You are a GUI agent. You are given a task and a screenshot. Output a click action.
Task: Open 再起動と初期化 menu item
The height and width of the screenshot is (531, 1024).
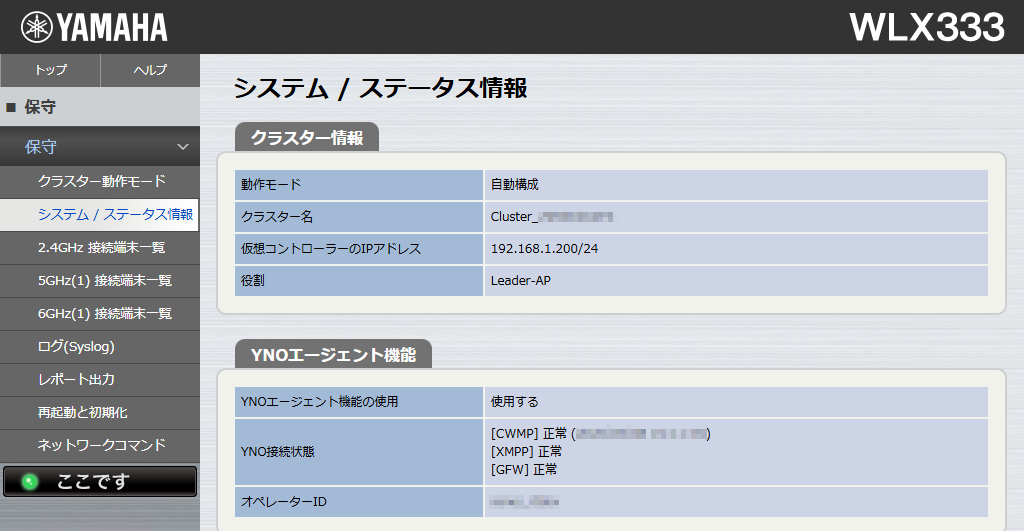pyautogui.click(x=100, y=413)
